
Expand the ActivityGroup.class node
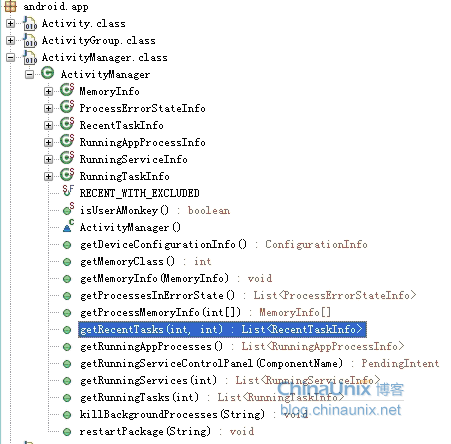[x=11, y=41]
